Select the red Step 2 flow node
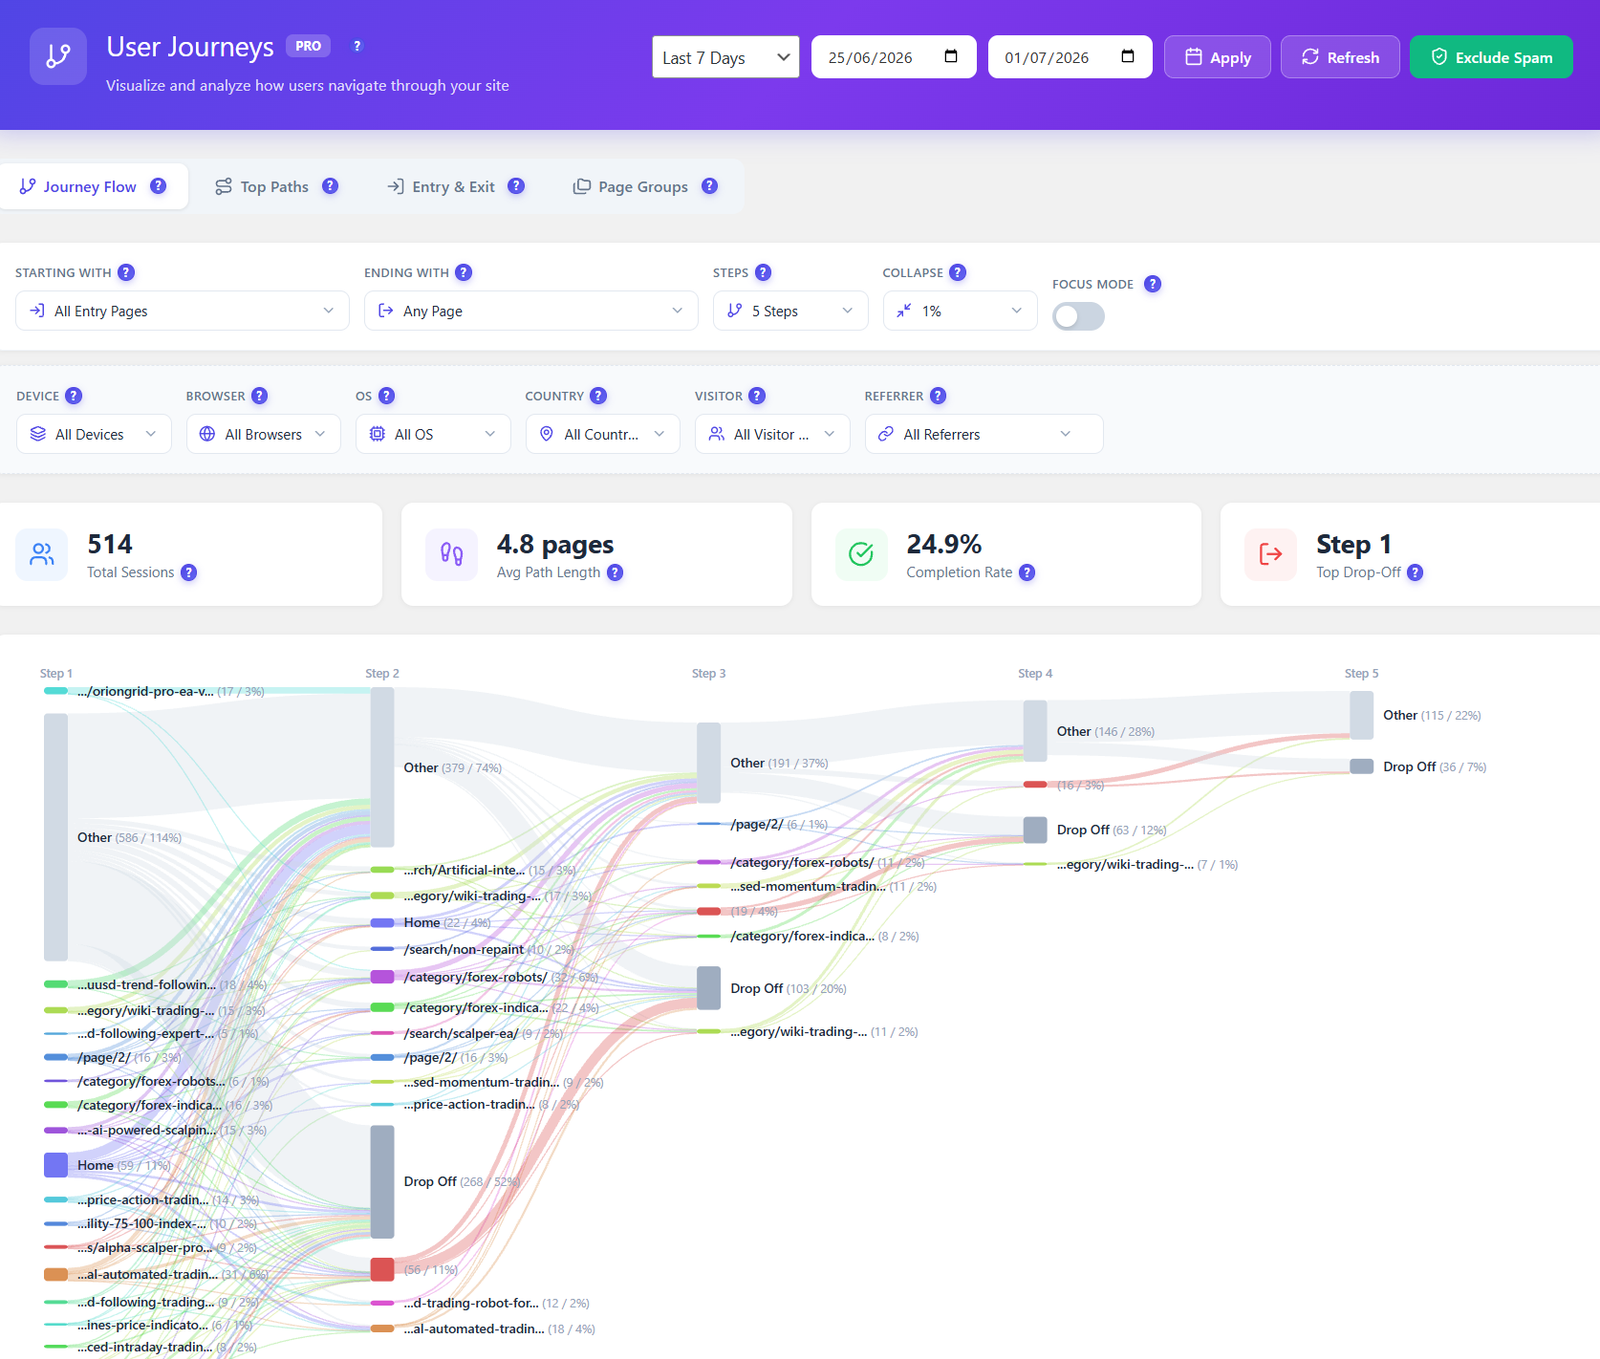Image resolution: width=1600 pixels, height=1359 pixels. (x=382, y=1269)
